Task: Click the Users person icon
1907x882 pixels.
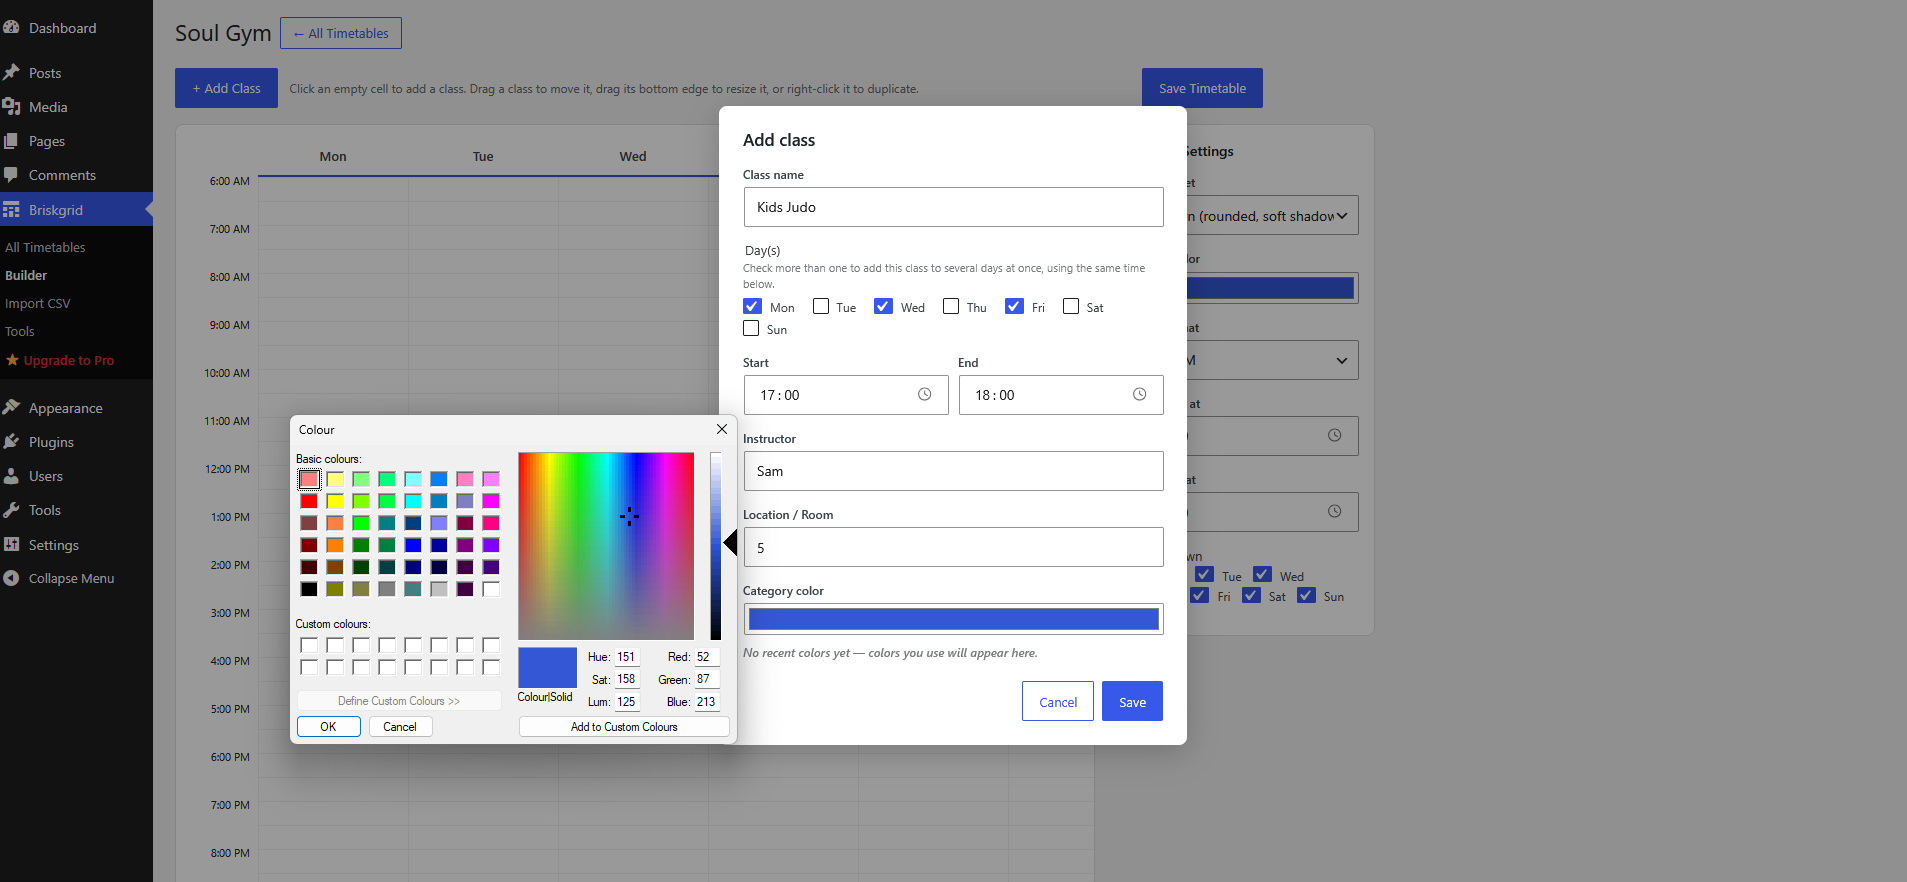Action: (11, 476)
